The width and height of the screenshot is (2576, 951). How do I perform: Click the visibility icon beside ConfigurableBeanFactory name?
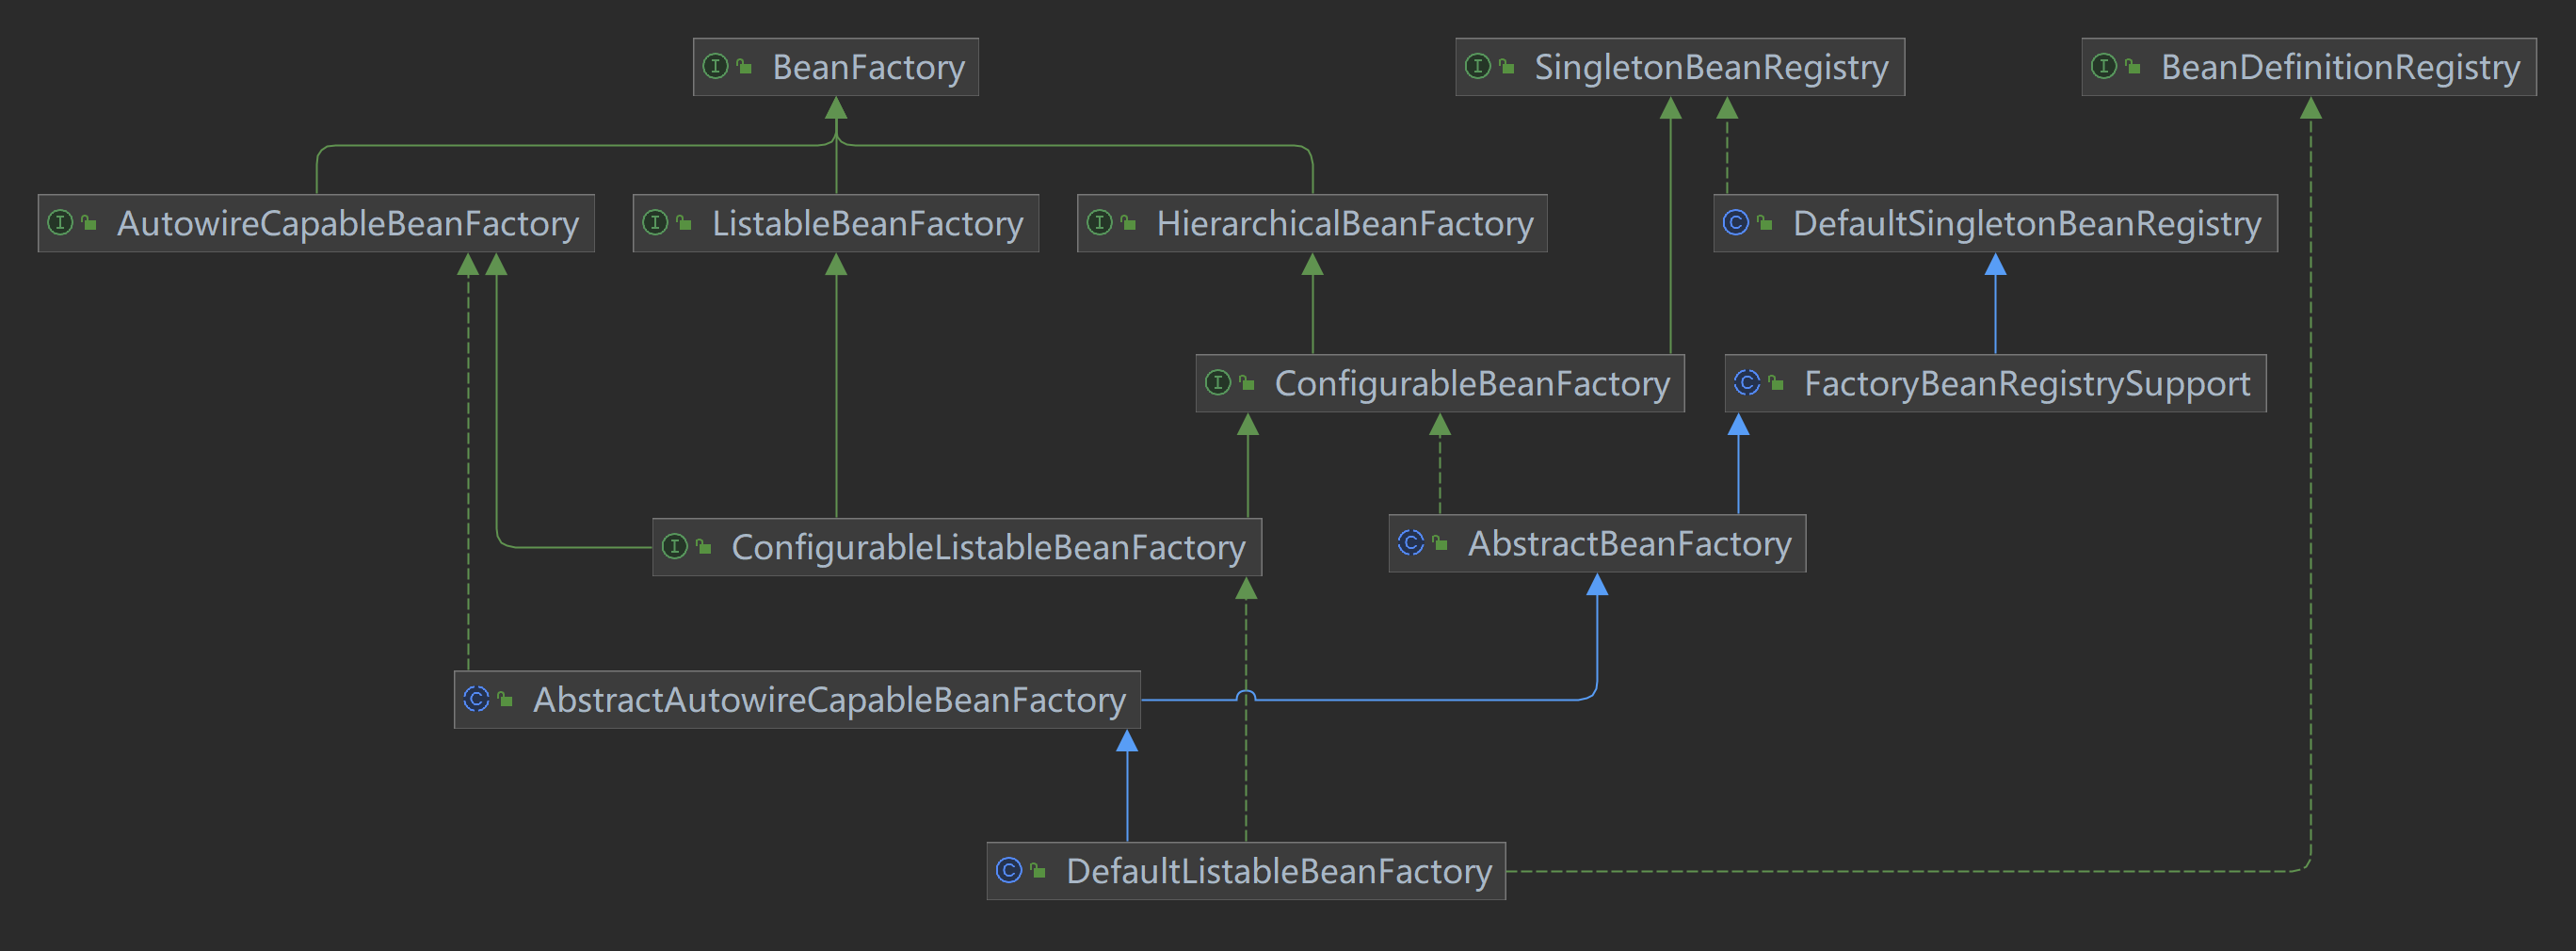tap(1246, 383)
